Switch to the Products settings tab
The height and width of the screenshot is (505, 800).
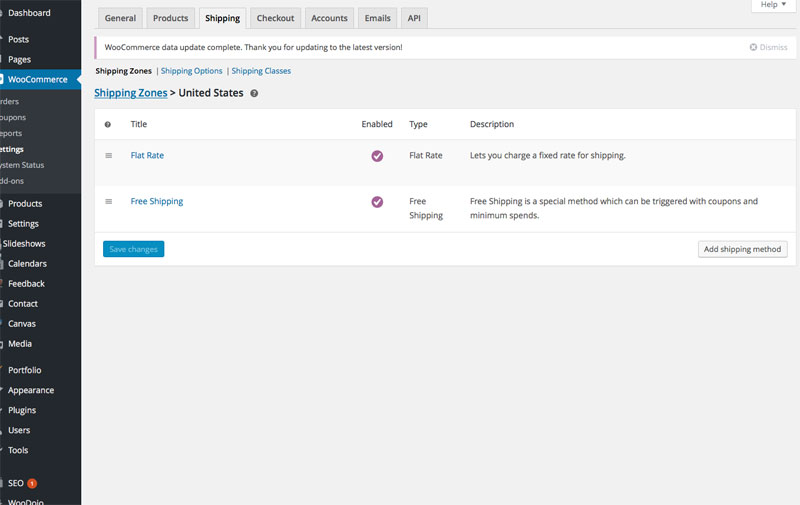click(x=170, y=18)
